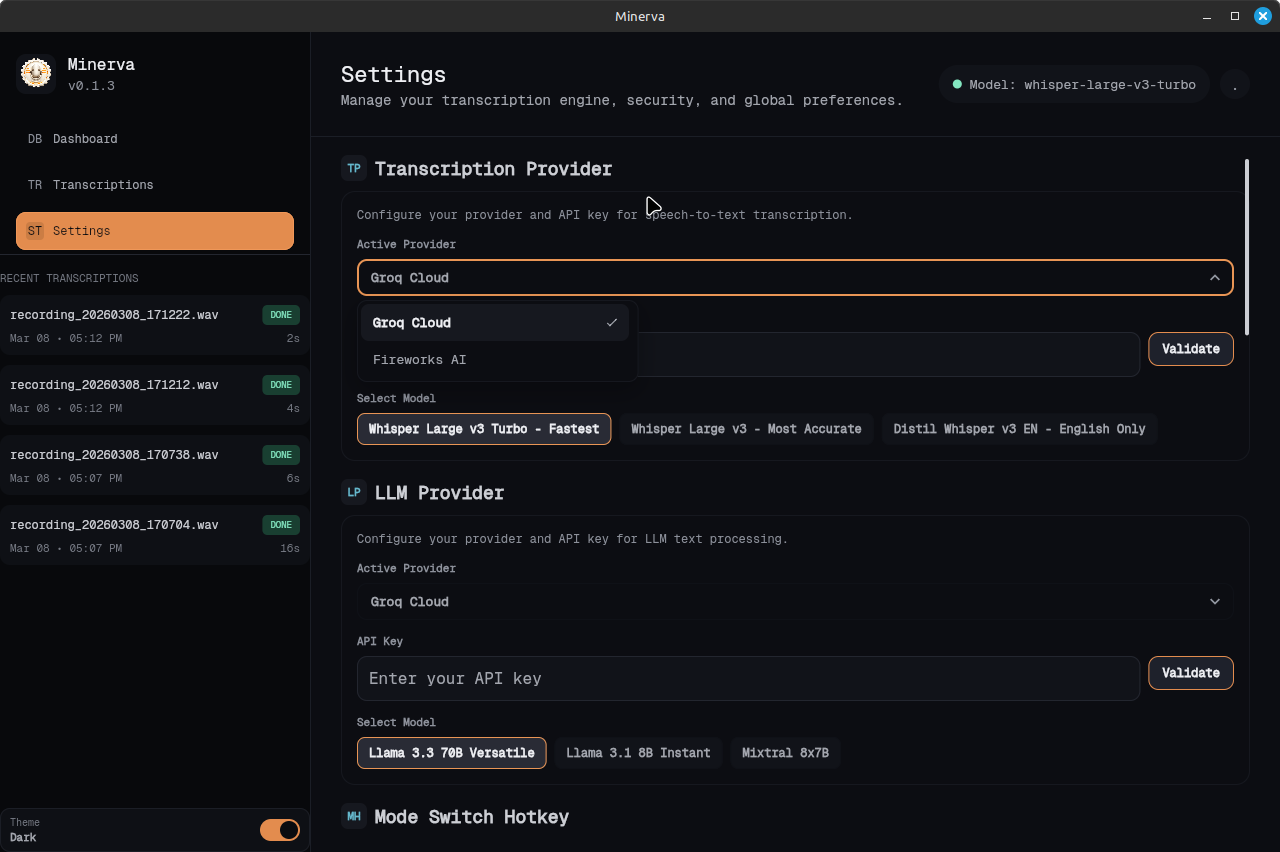The width and height of the screenshot is (1280, 852).
Task: Click the LP LLM Provider section icon
Action: pos(354,492)
